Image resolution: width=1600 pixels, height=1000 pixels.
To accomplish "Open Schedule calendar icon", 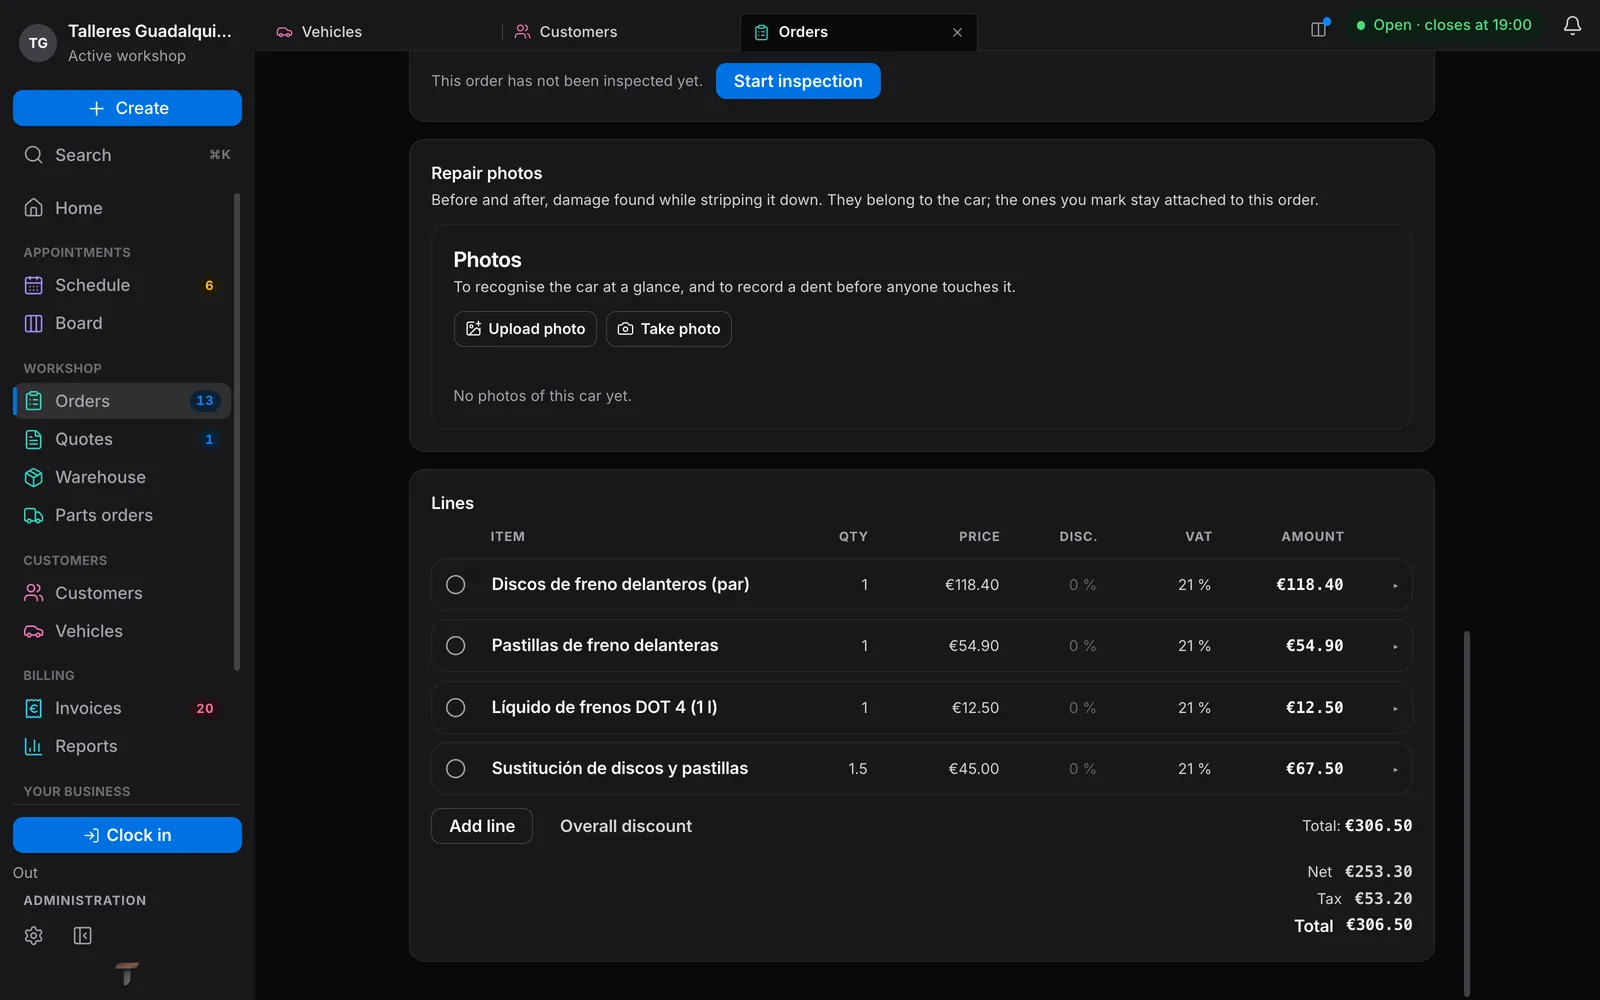I will pyautogui.click(x=34, y=285).
